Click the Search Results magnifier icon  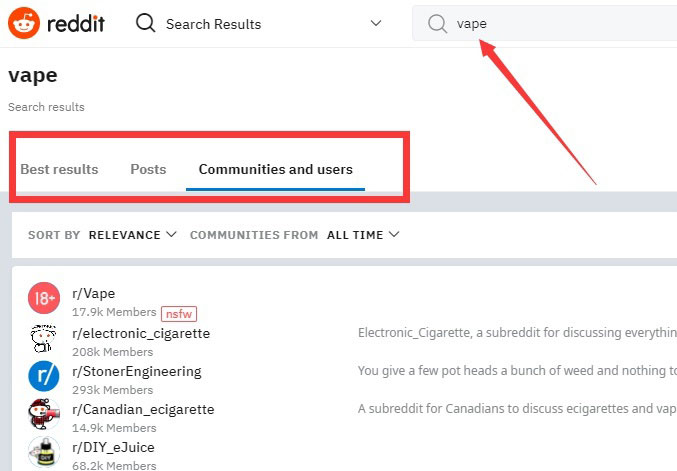coord(146,23)
